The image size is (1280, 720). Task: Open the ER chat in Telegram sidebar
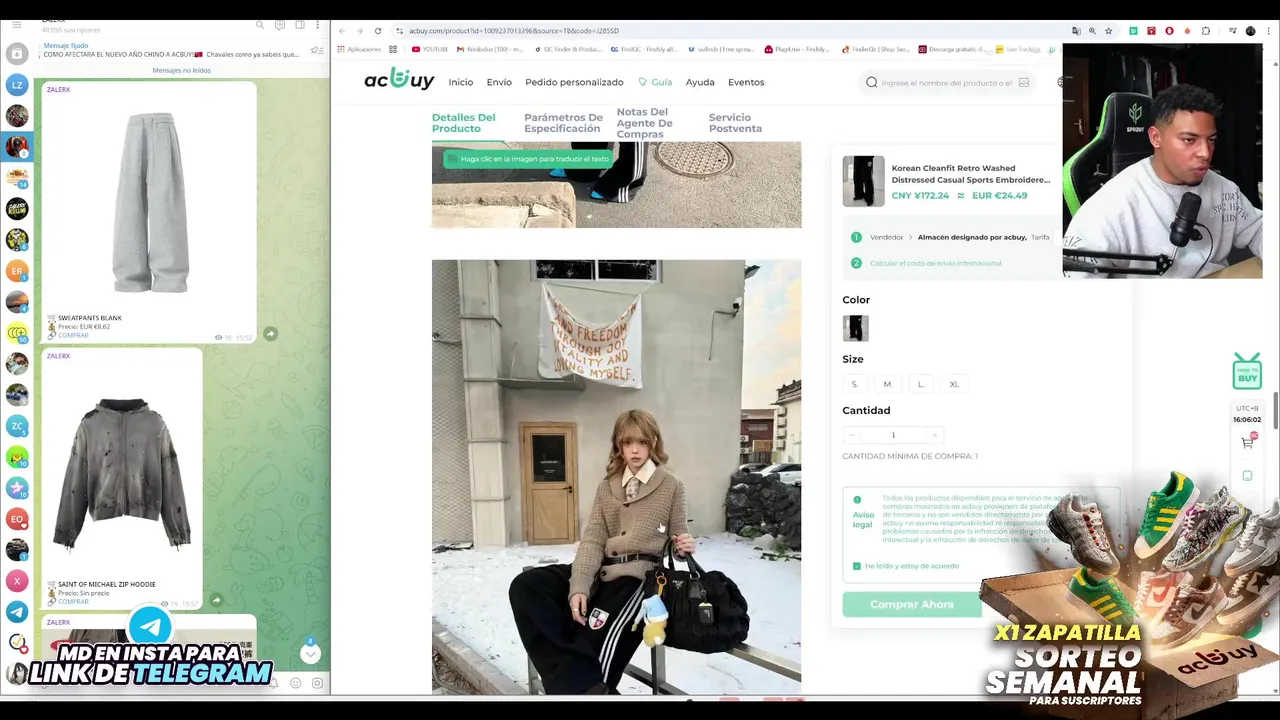pyautogui.click(x=17, y=271)
